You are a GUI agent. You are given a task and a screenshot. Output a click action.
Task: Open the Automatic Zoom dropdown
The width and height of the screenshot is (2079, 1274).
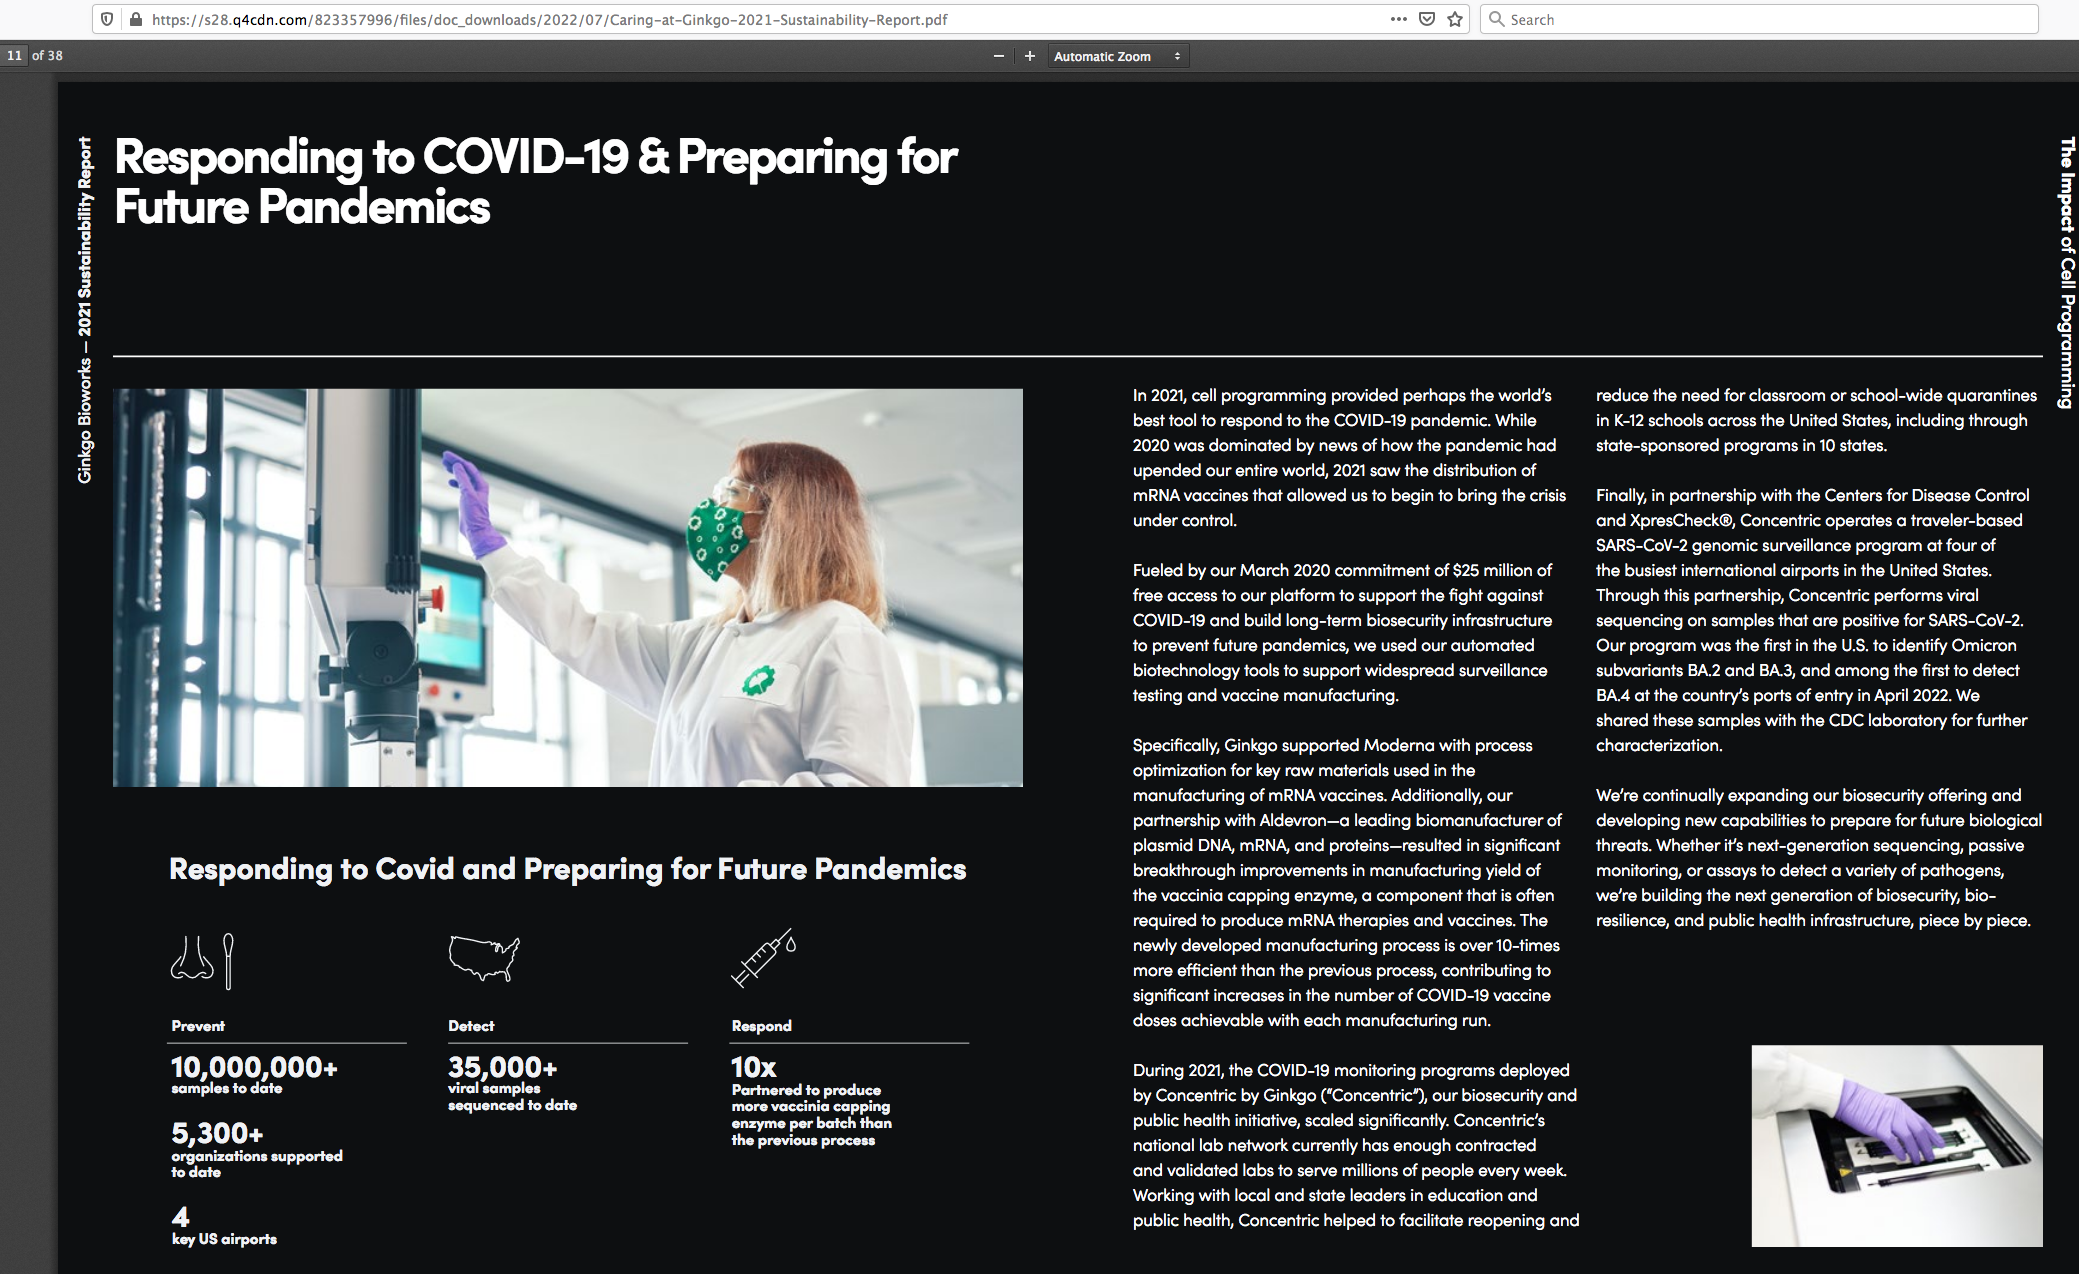1117,56
